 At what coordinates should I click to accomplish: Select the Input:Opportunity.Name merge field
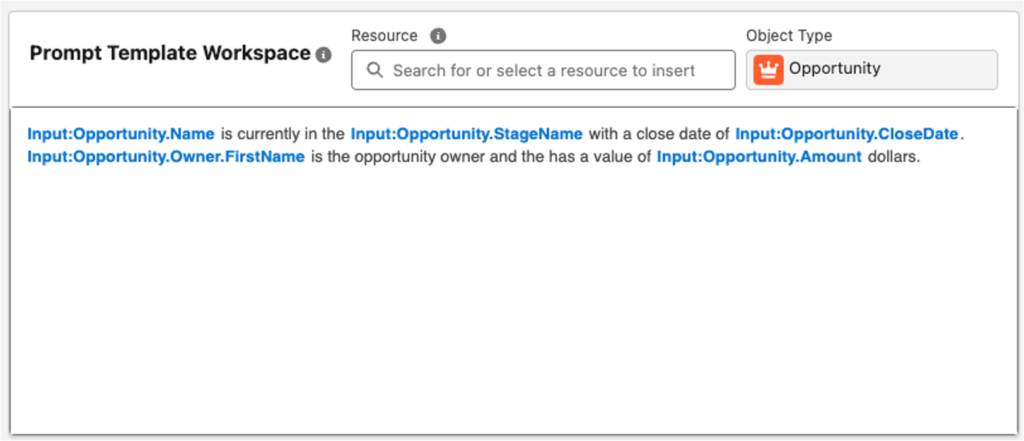click(121, 135)
